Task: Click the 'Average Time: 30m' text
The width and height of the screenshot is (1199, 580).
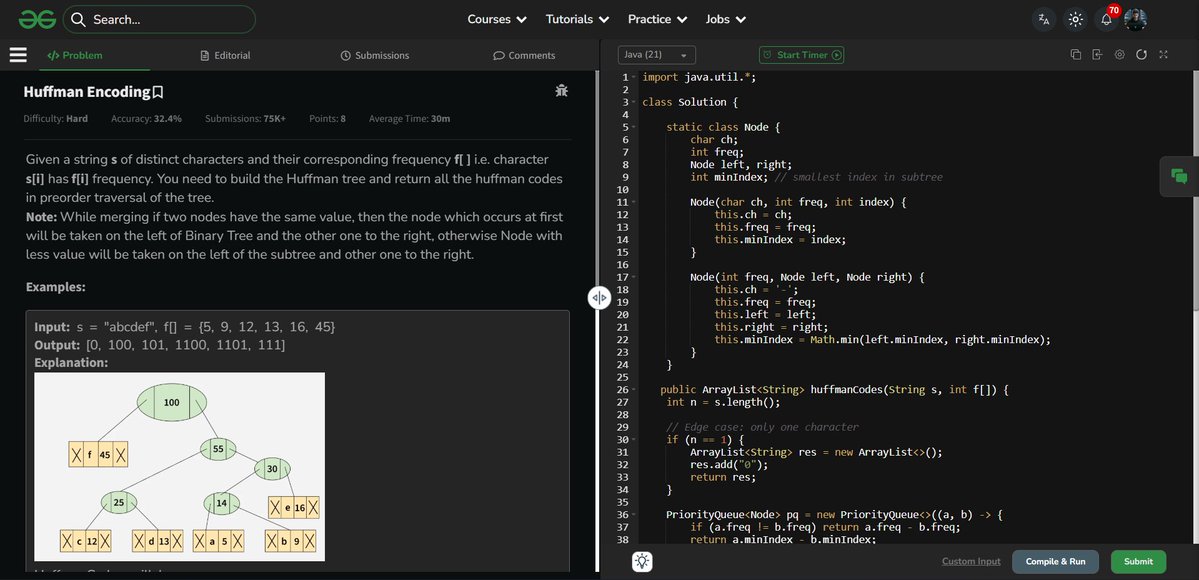Action: pos(409,119)
